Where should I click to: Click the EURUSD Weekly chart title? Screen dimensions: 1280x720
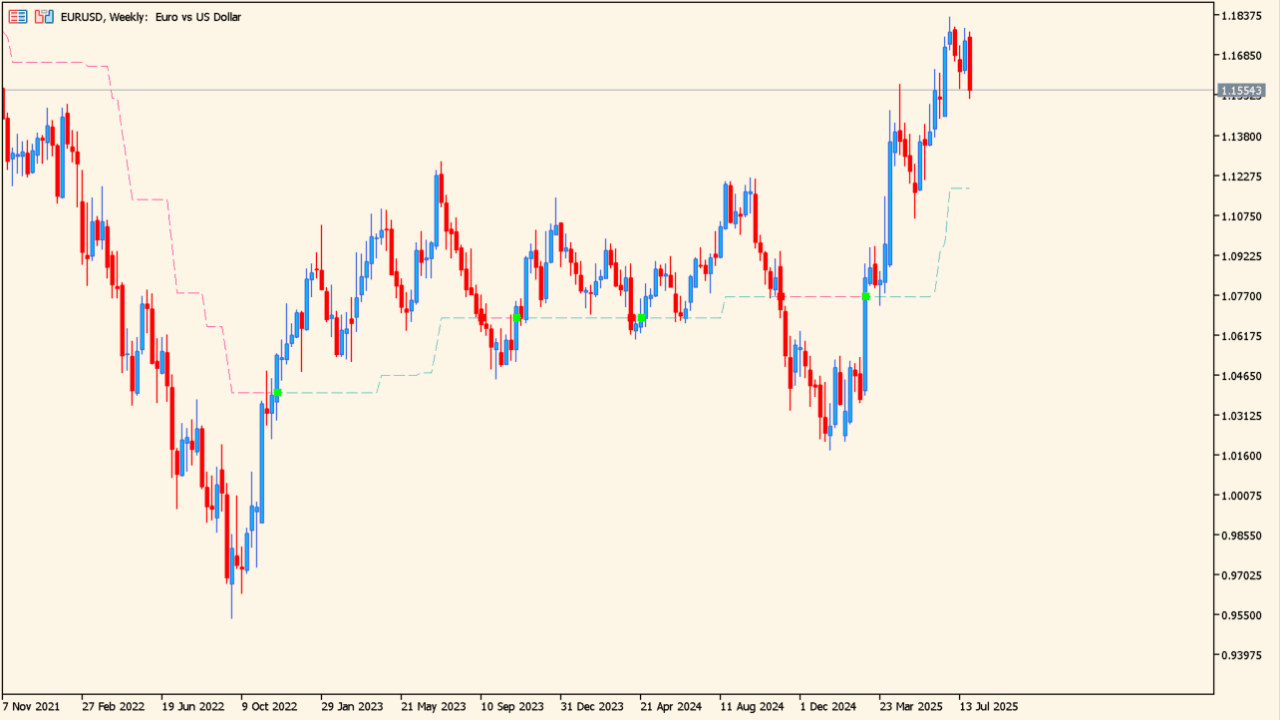[x=150, y=17]
